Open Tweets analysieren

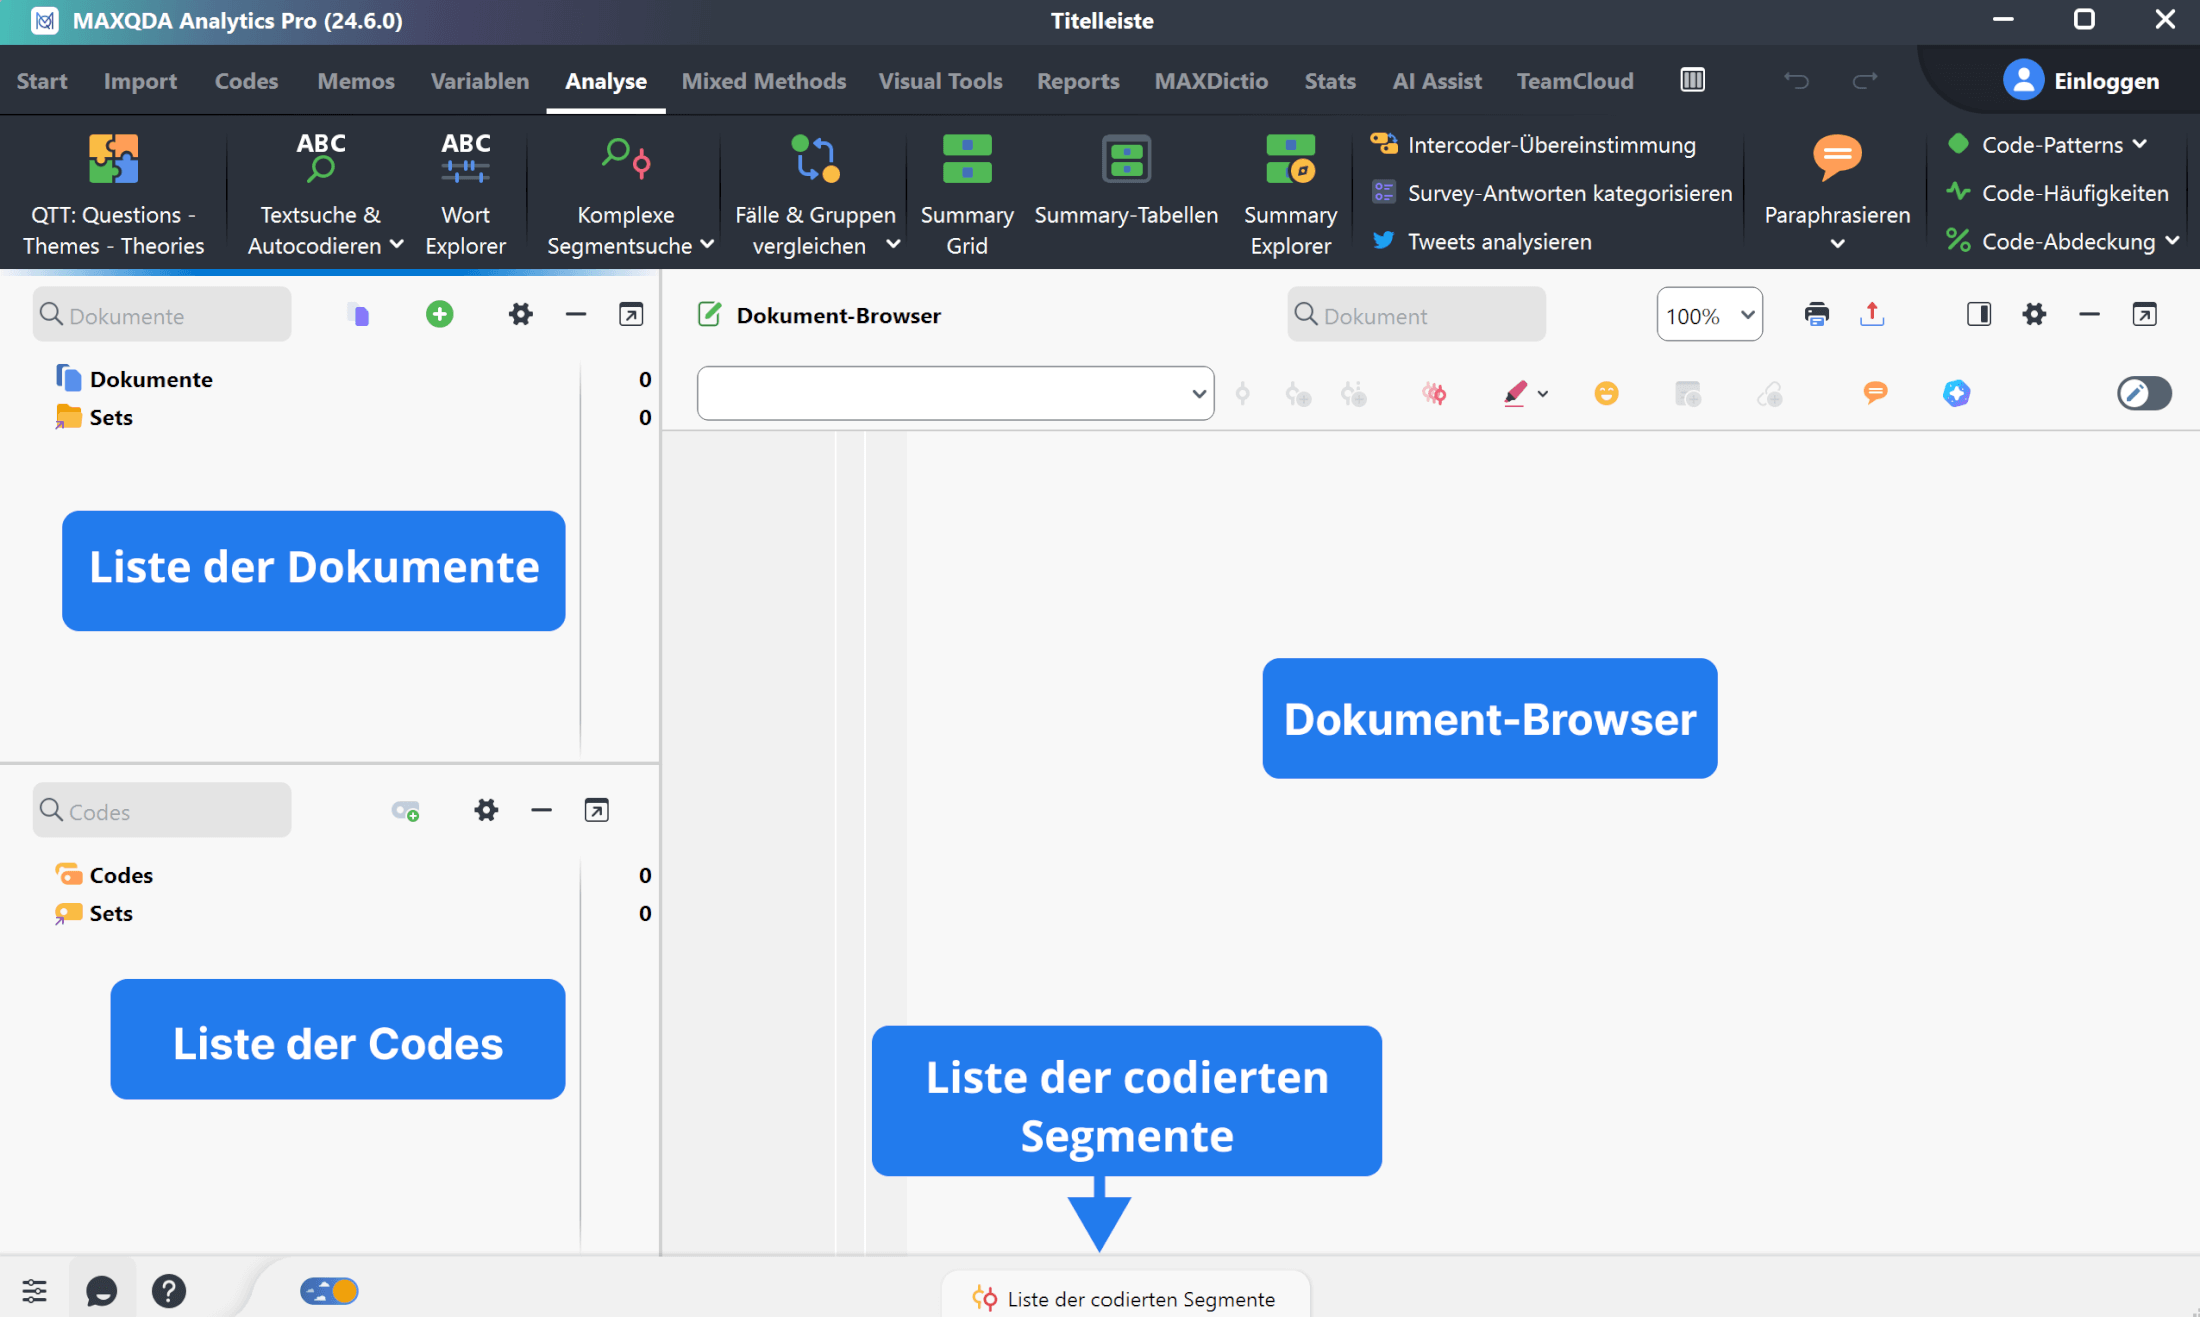(1481, 241)
